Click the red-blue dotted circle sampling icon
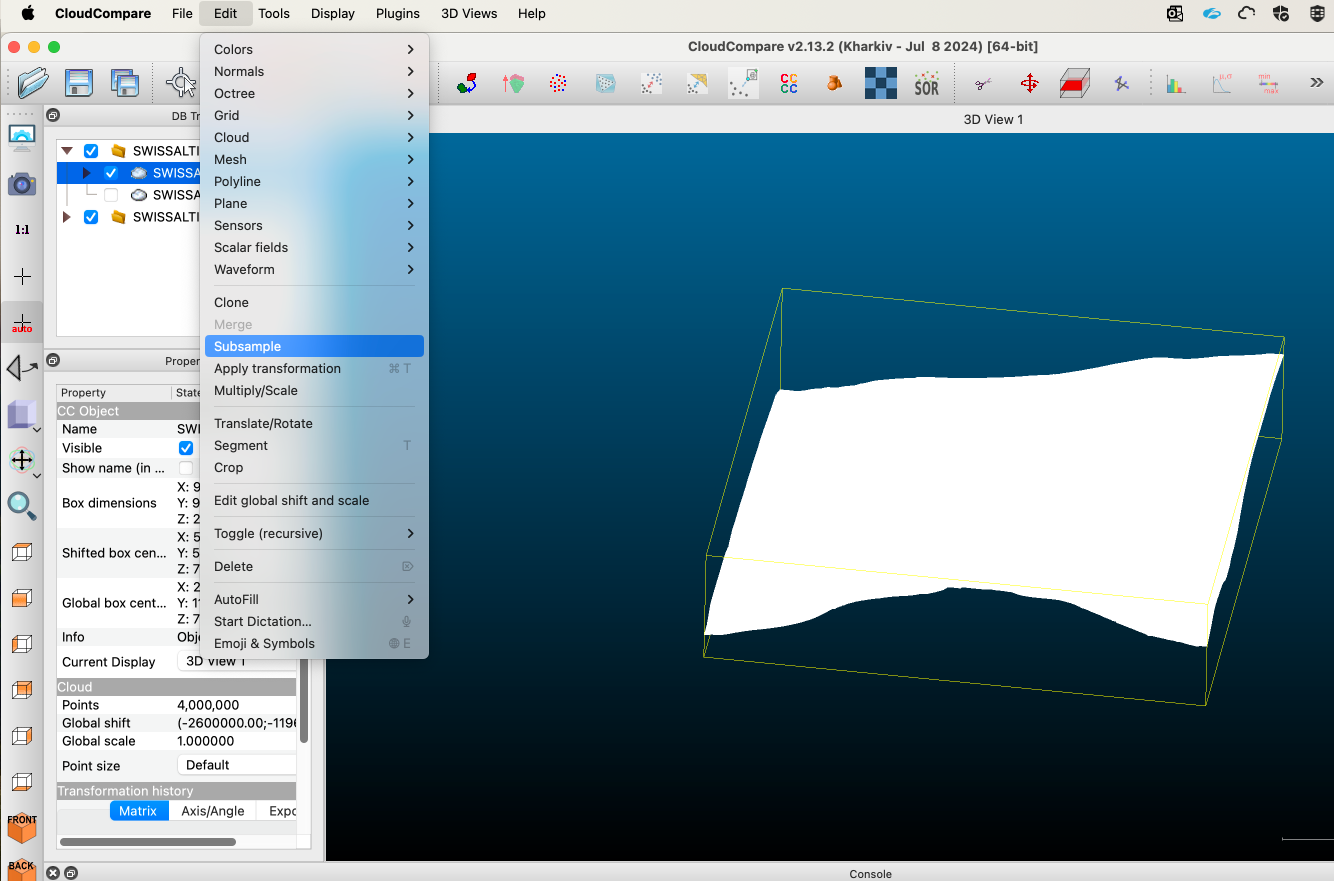The image size is (1334, 881). click(x=559, y=84)
